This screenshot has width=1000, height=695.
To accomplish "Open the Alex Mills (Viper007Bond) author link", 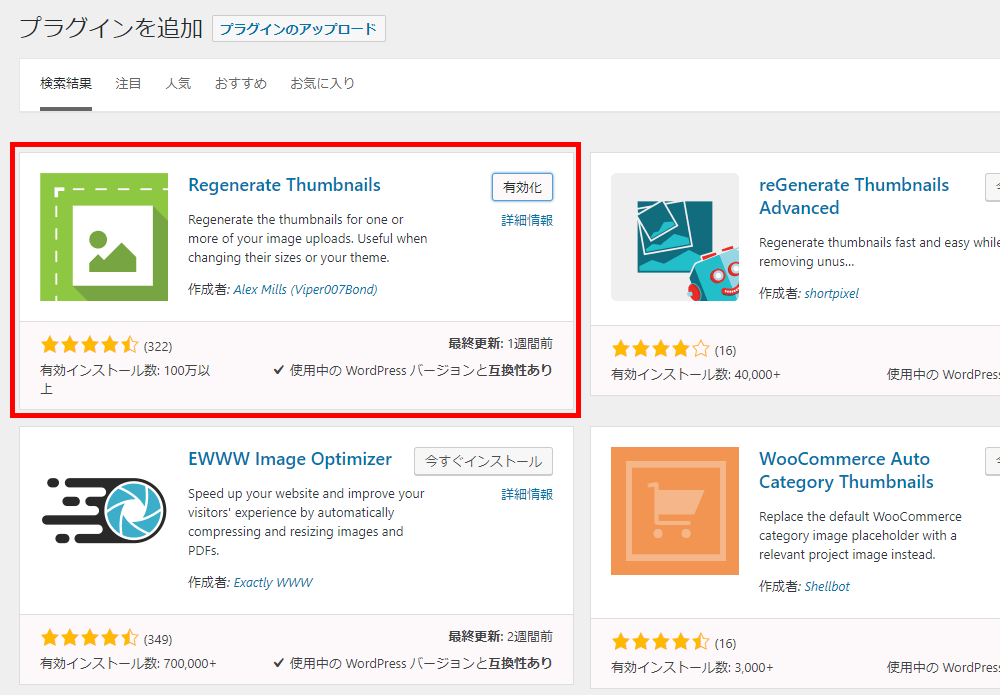I will coord(305,290).
